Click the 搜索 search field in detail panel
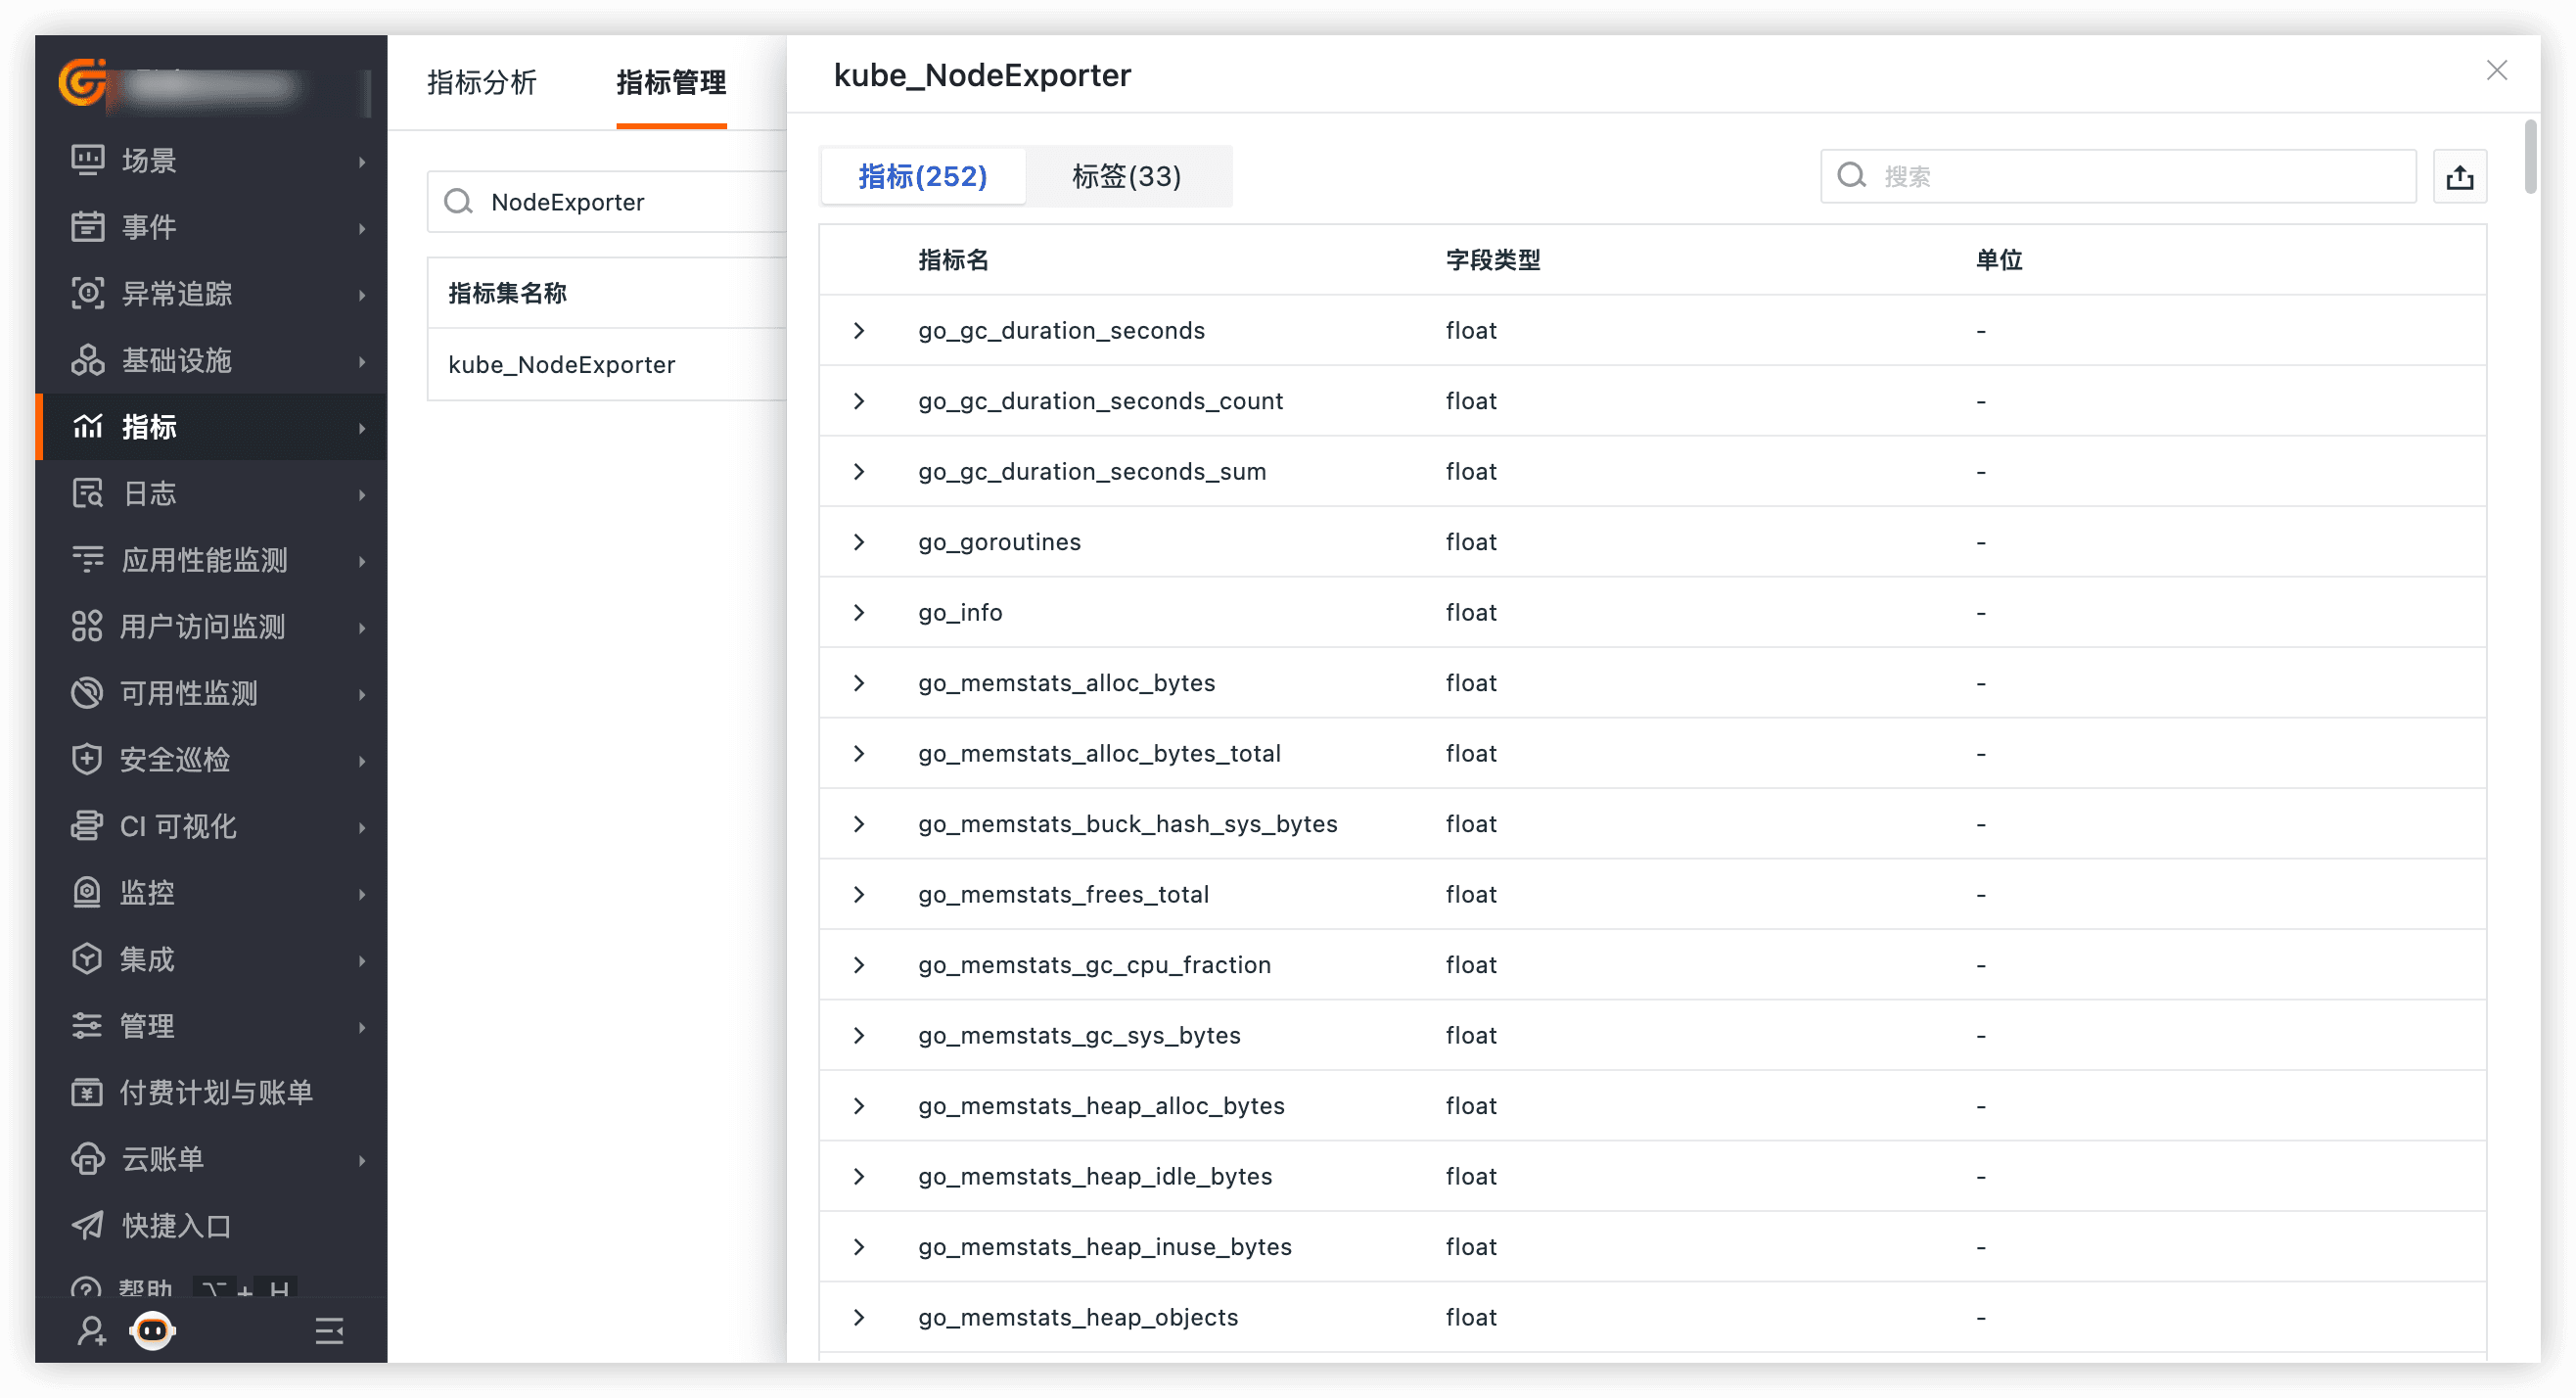This screenshot has width=2576, height=1398. [x=2140, y=177]
